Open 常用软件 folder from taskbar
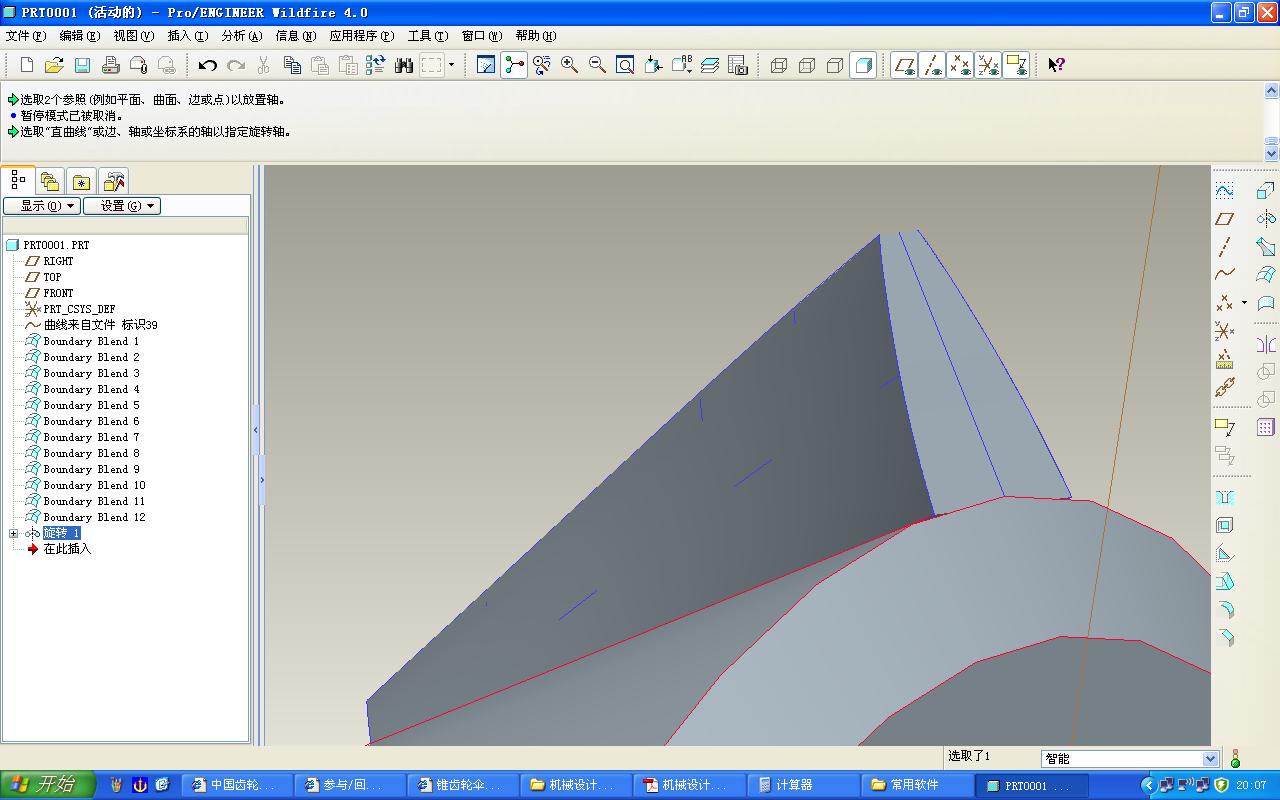Image resolution: width=1280 pixels, height=800 pixels. coord(917,785)
